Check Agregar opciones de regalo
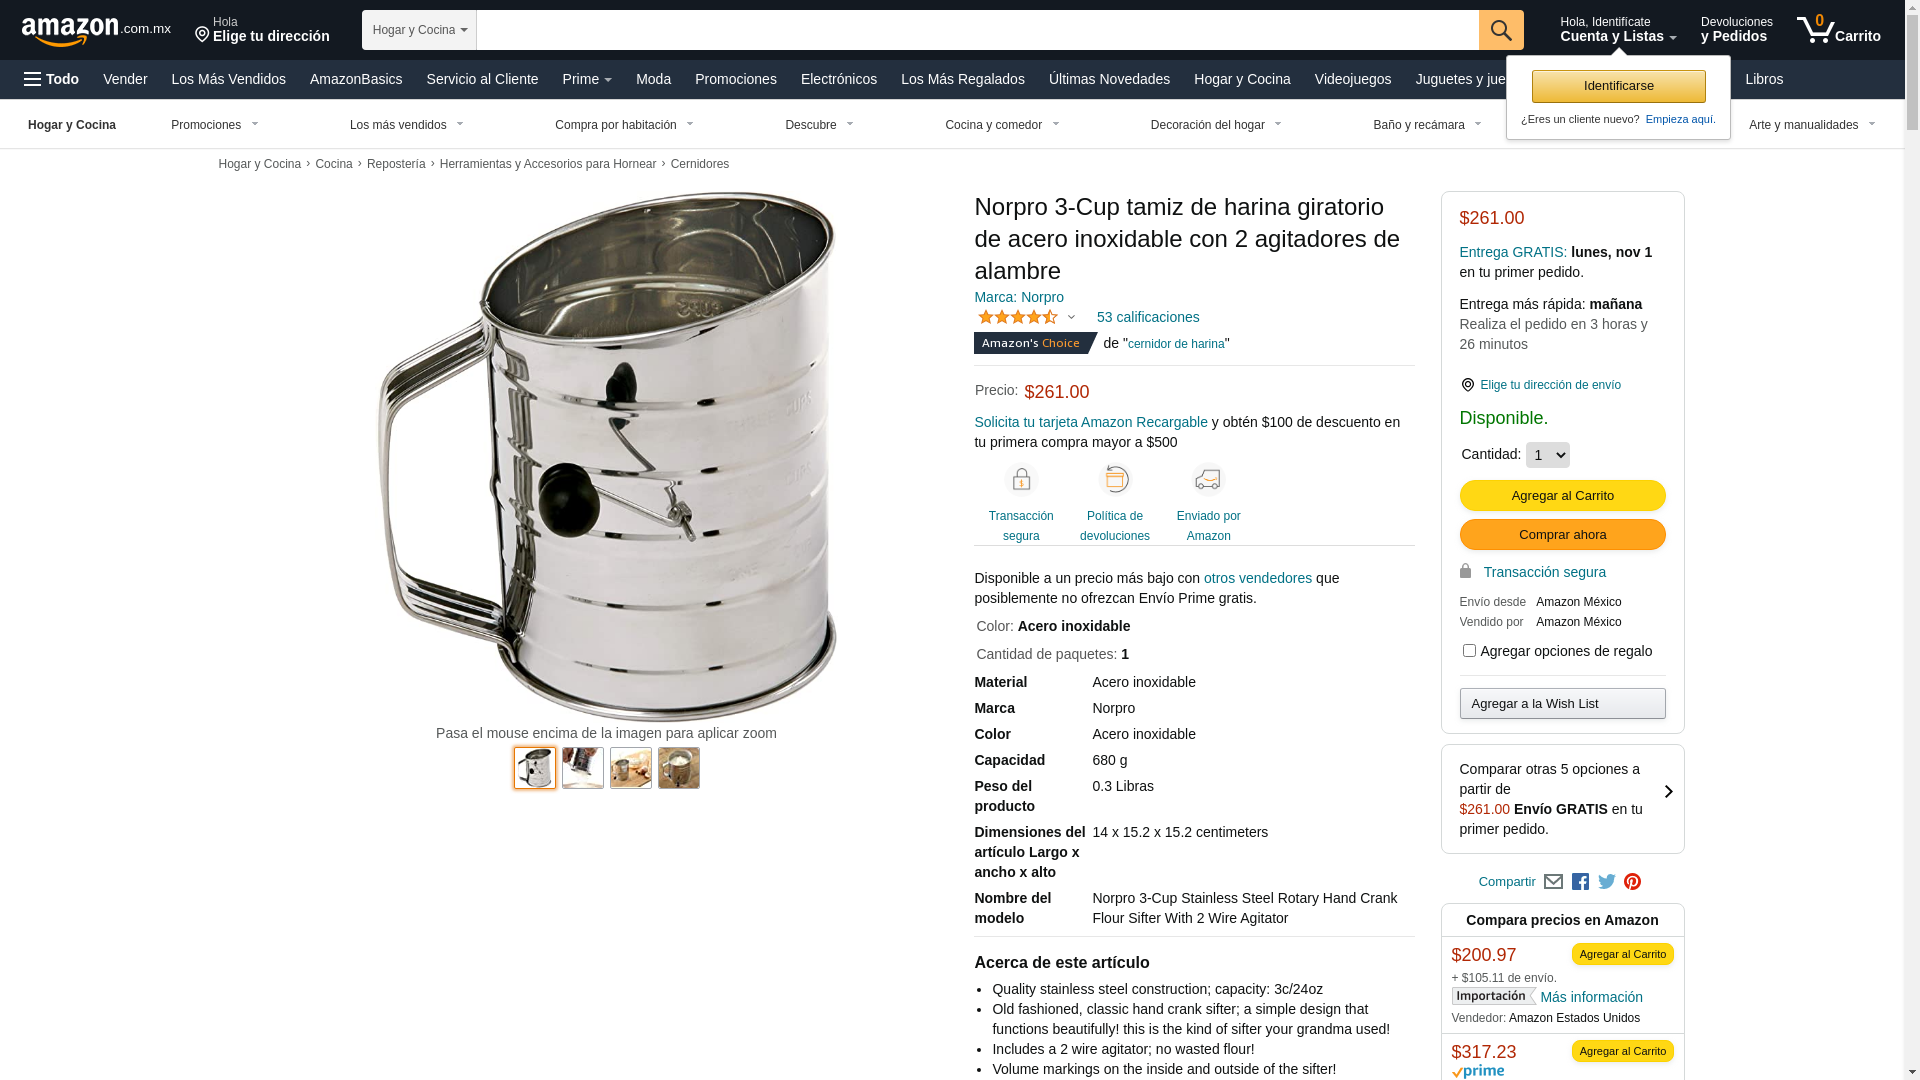1920x1080 pixels. (1469, 651)
